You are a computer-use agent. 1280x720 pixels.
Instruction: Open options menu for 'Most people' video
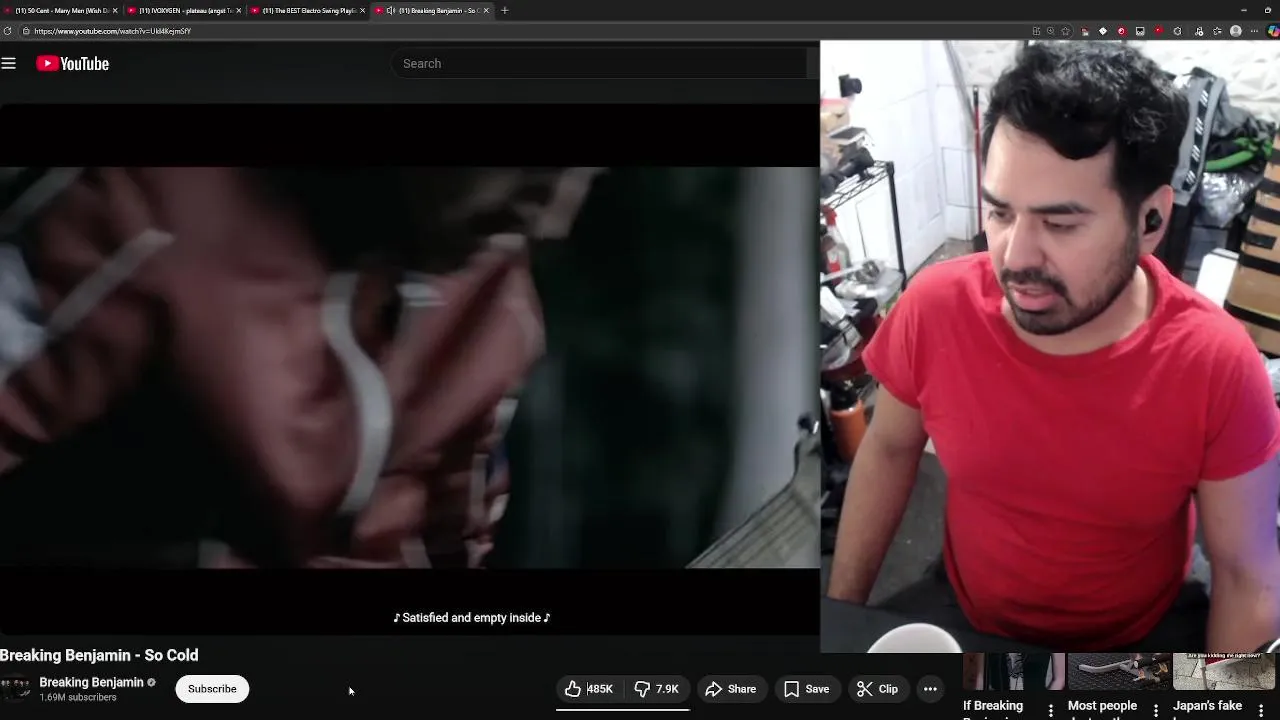pos(1156,710)
